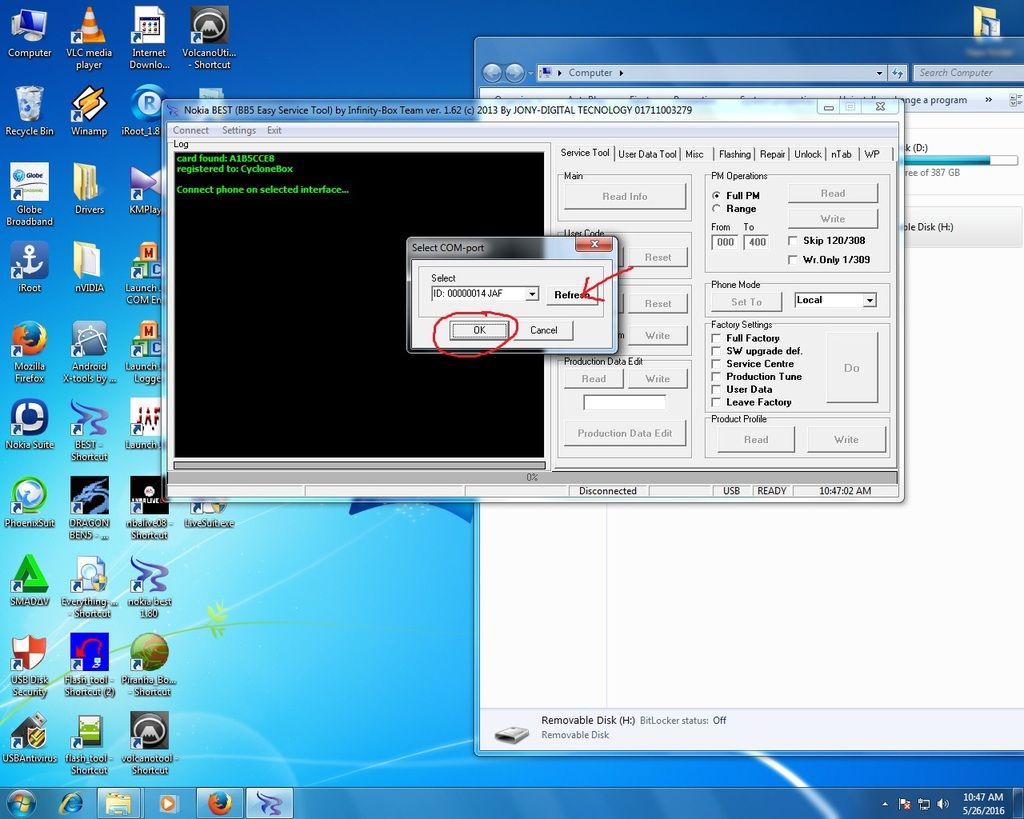
Task: Switch to the Flashing tab
Action: [734, 154]
